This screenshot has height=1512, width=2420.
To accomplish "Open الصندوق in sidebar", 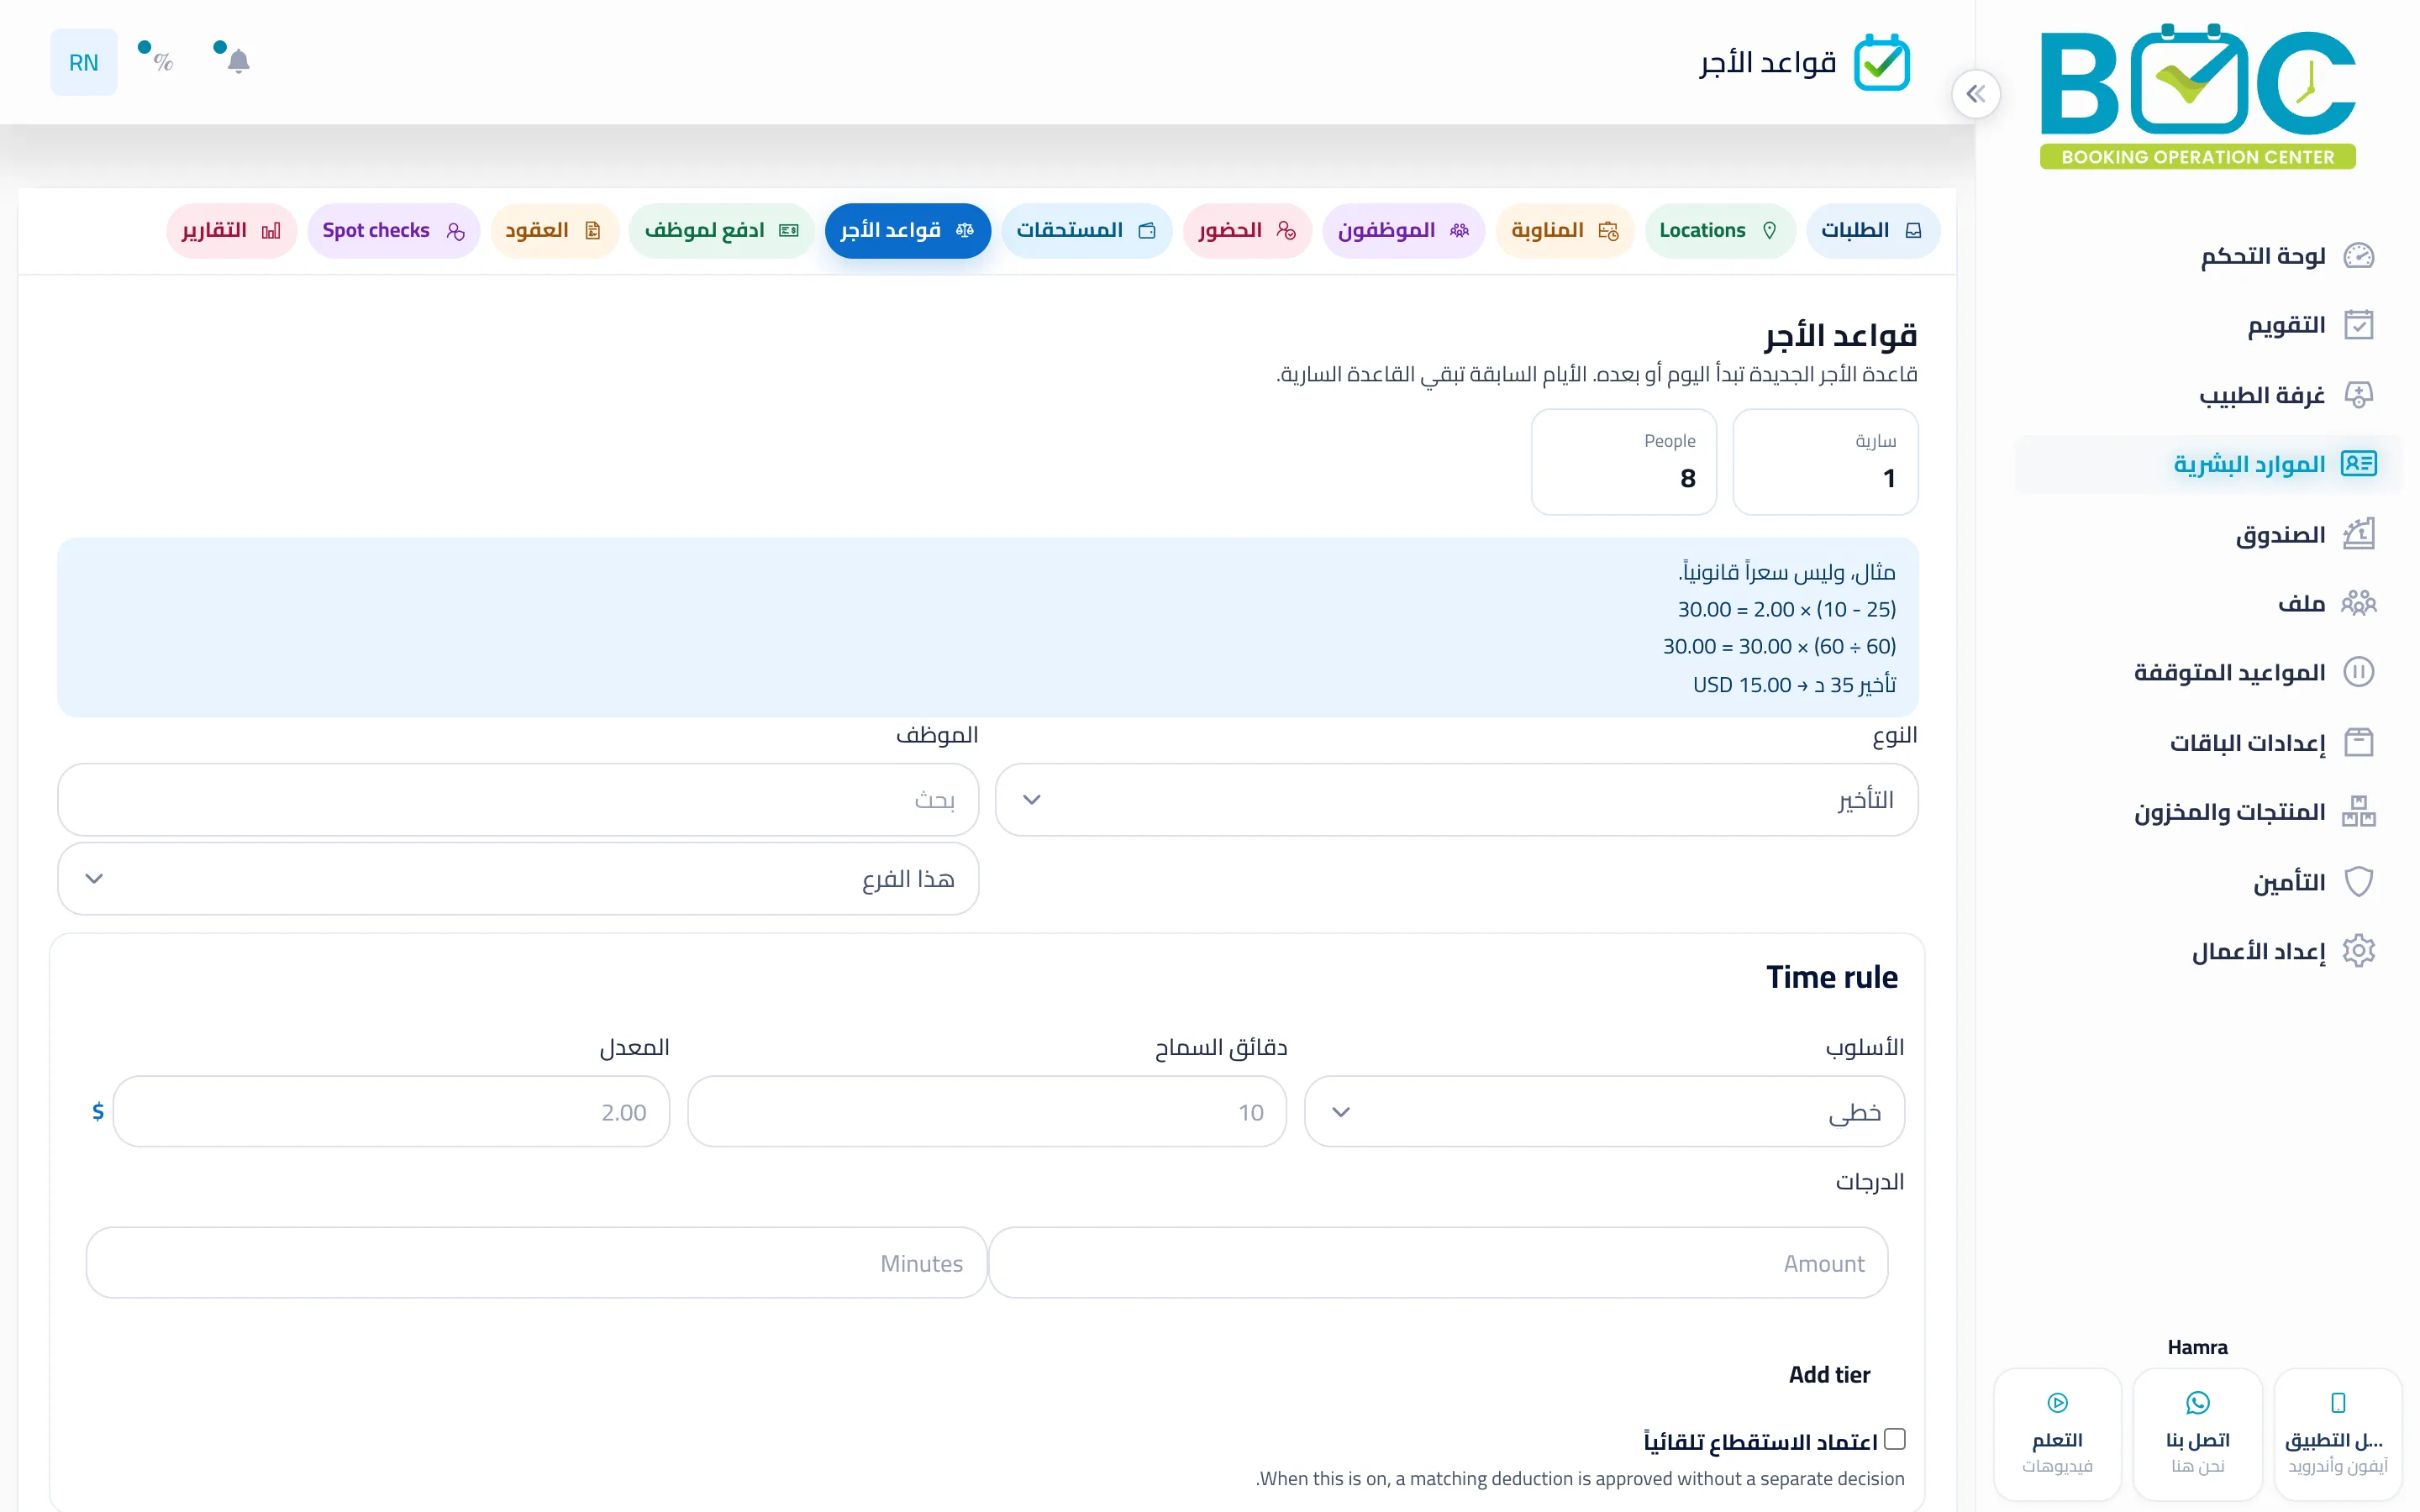I will click(2209, 534).
